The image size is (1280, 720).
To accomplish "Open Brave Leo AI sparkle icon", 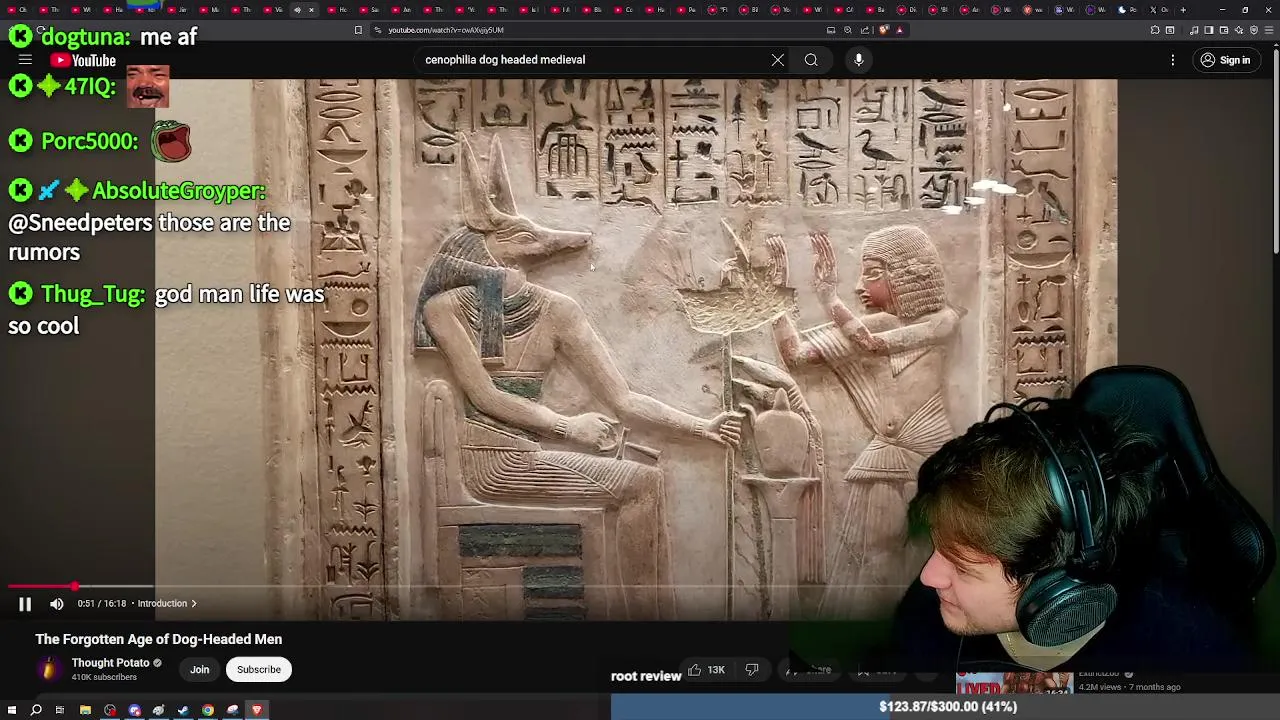I will click(1239, 30).
